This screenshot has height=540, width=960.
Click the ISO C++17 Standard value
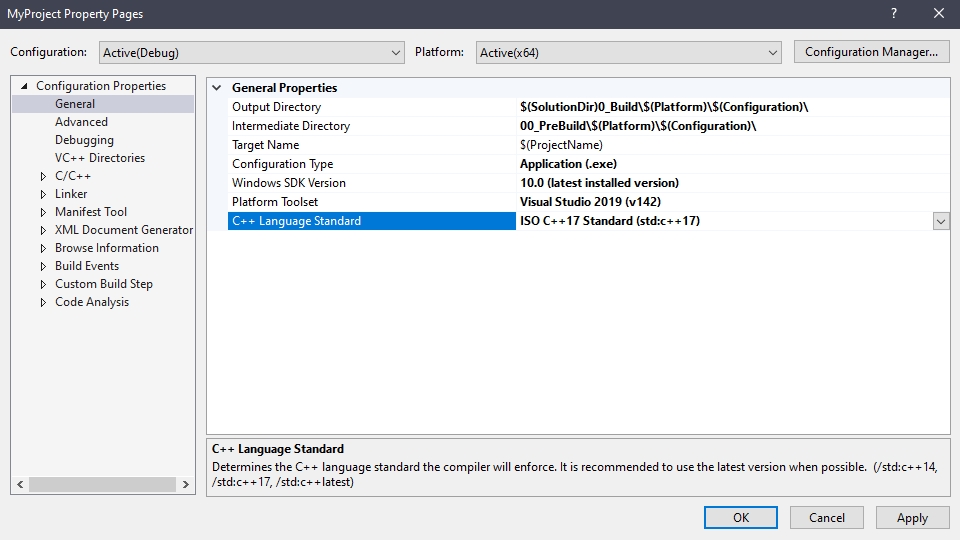click(x=610, y=220)
